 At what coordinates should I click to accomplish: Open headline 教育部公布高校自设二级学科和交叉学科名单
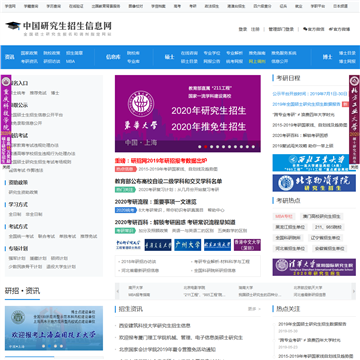click(168, 181)
